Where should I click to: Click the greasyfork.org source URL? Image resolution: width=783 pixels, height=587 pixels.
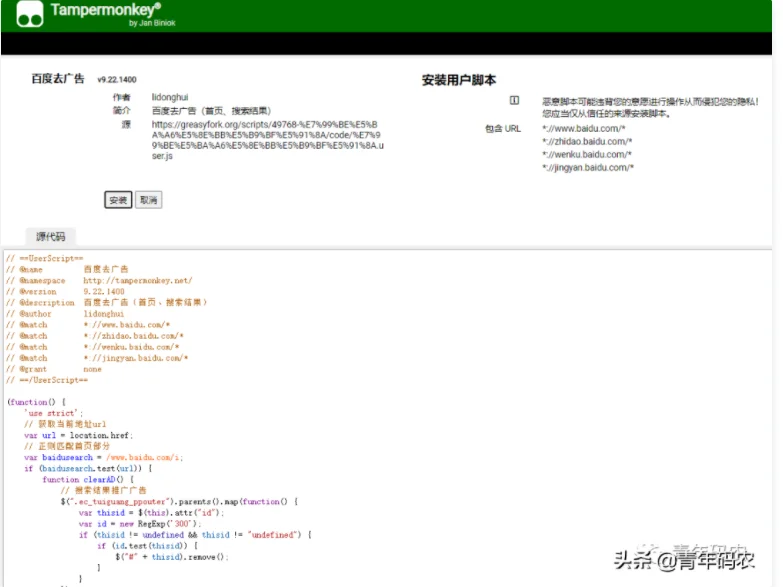[x=268, y=140]
